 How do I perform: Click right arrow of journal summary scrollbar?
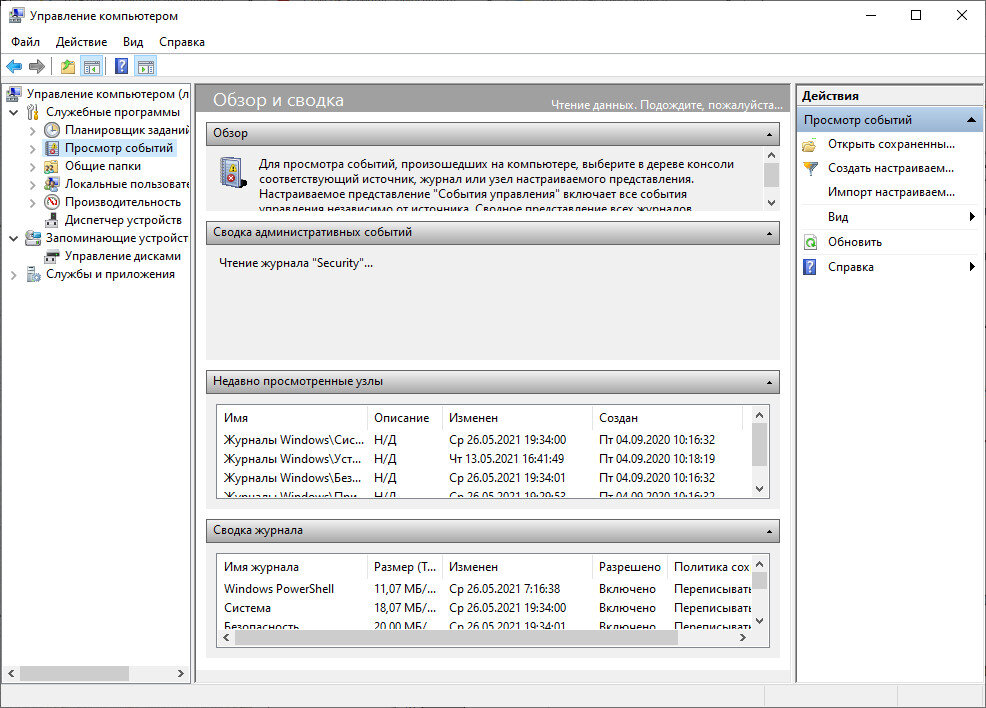pyautogui.click(x=743, y=638)
